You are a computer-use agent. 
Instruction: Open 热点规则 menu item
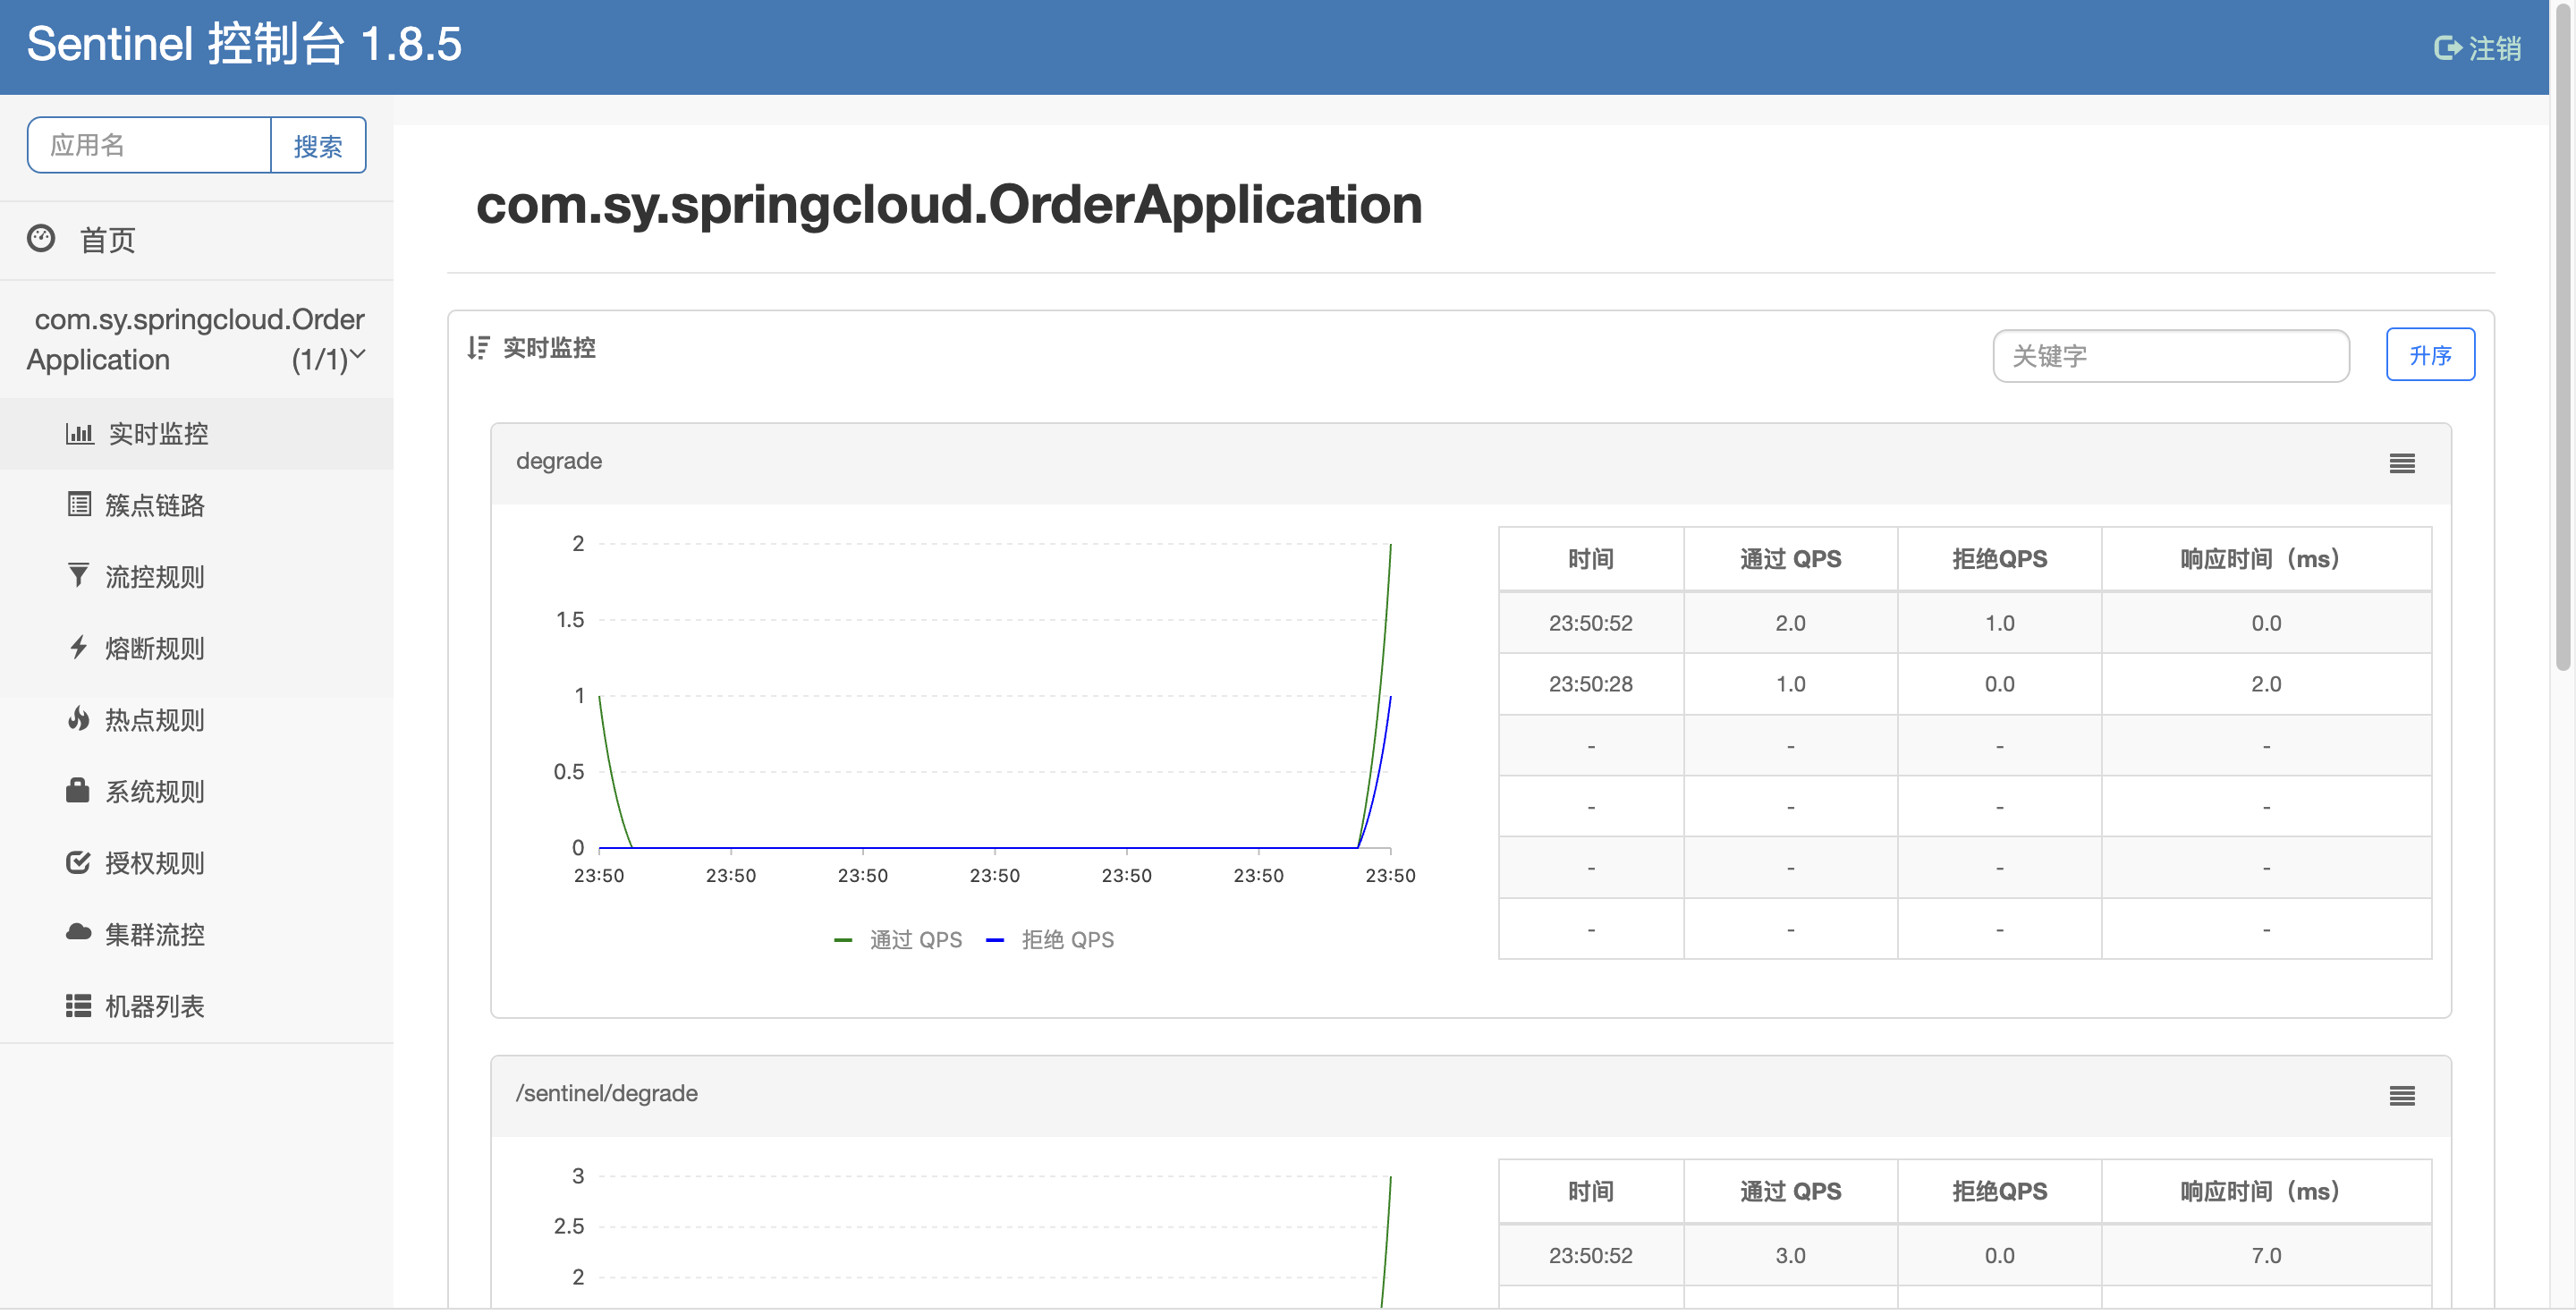pyautogui.click(x=197, y=719)
